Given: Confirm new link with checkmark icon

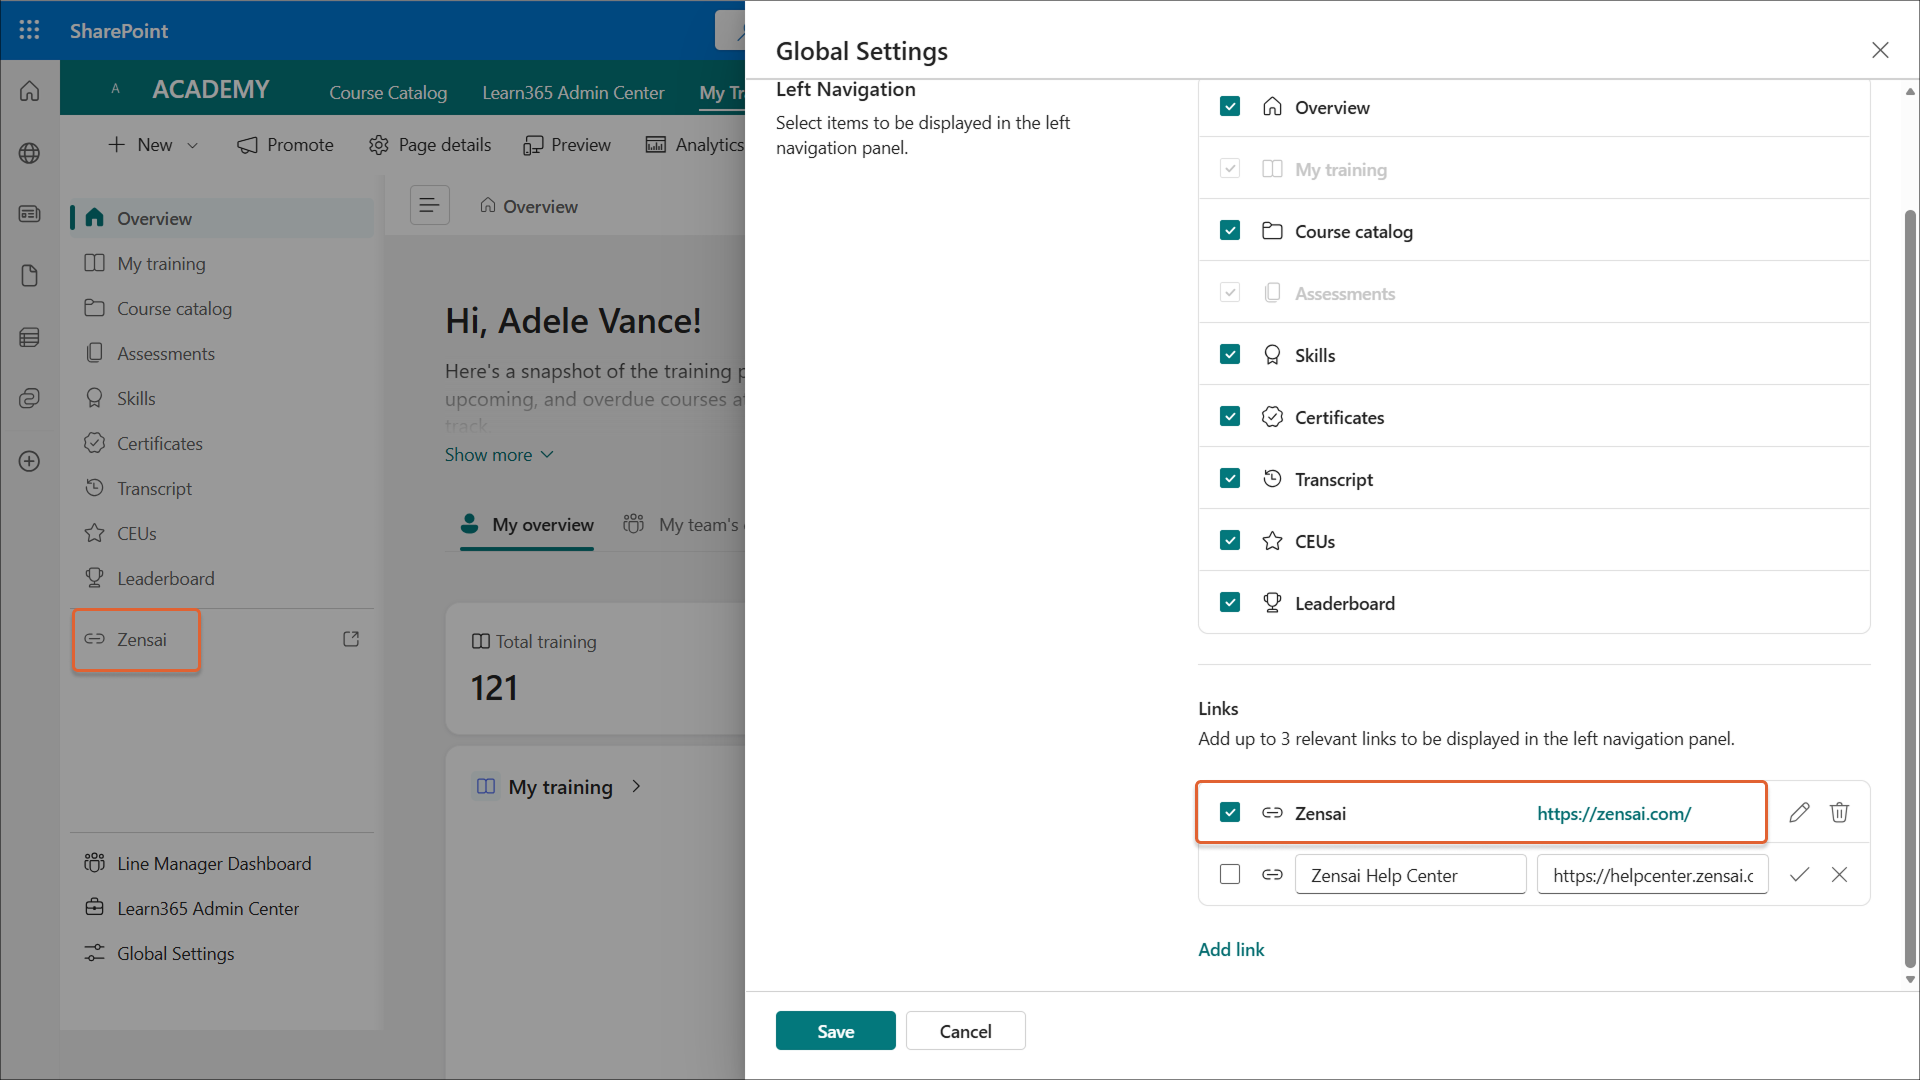Looking at the screenshot, I should [1799, 875].
